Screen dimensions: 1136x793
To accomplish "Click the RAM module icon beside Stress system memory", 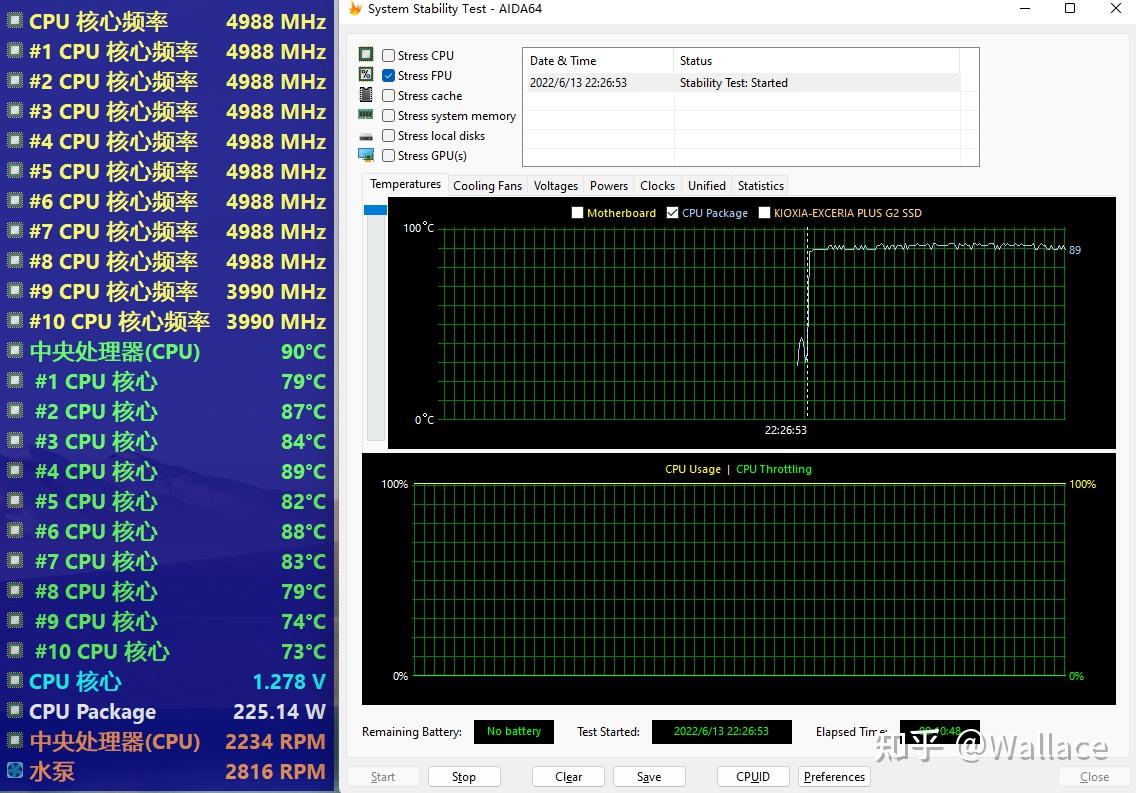I will click(x=366, y=114).
